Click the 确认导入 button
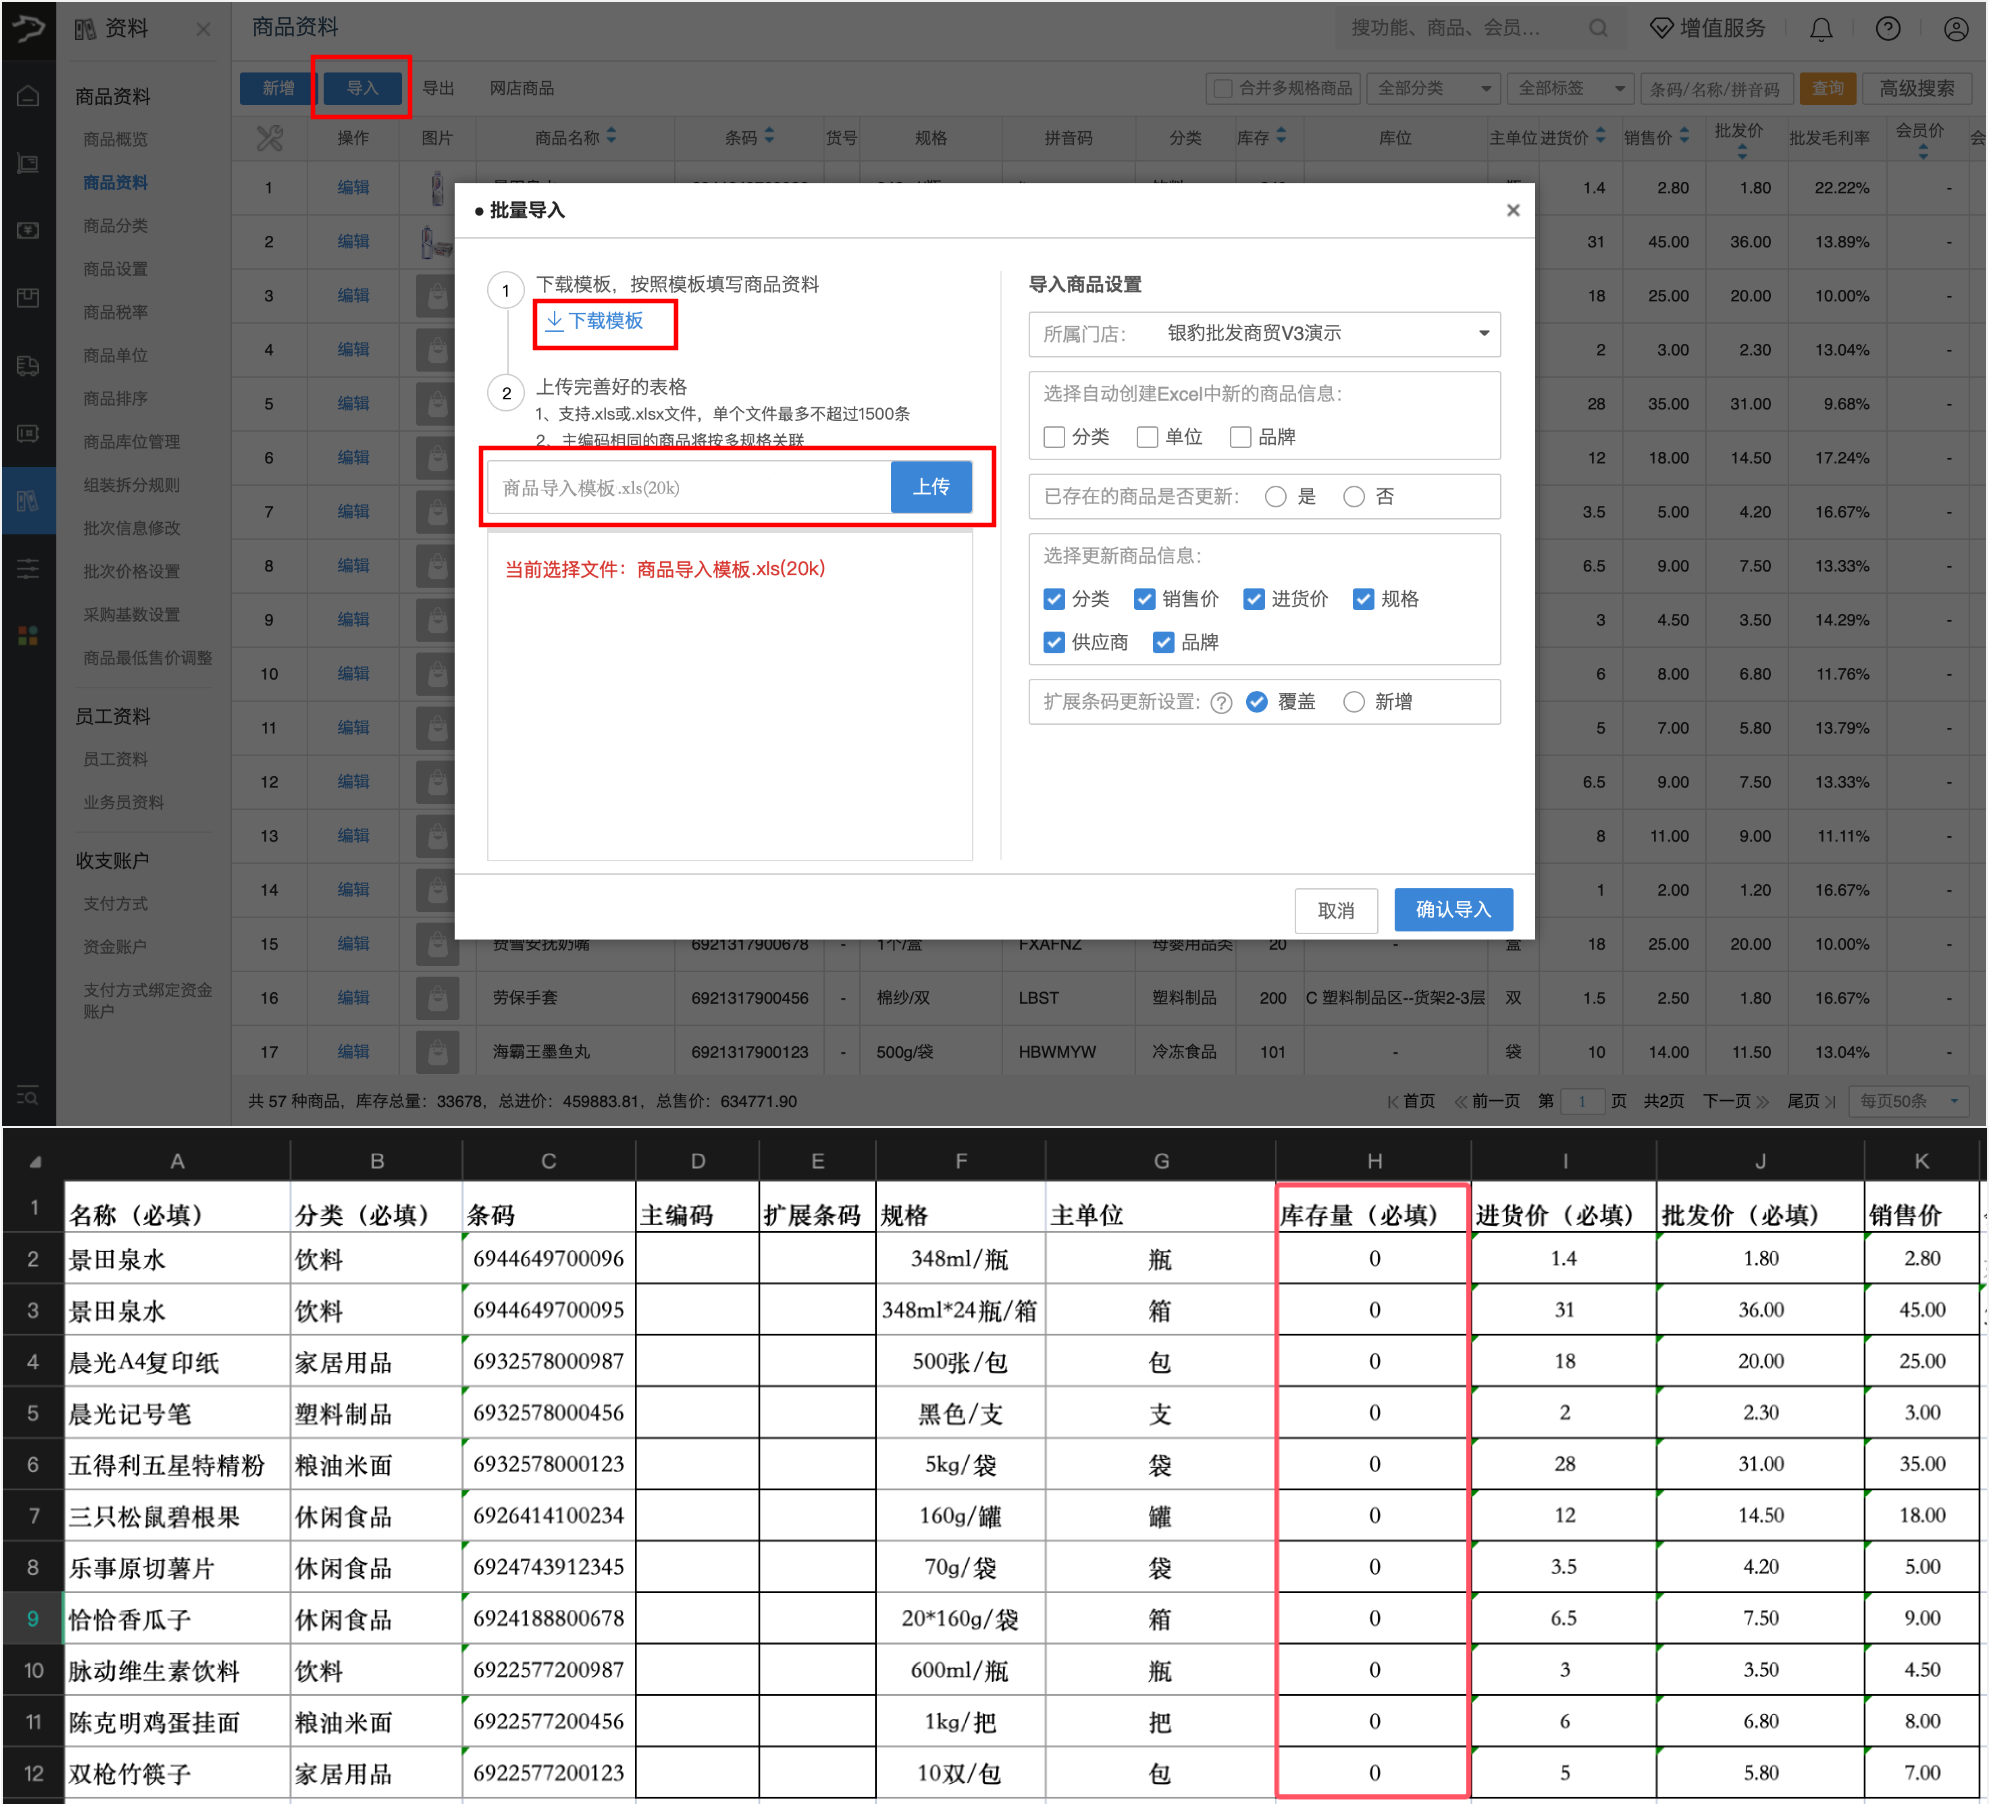Screen dimensions: 1989x1804 point(1452,909)
